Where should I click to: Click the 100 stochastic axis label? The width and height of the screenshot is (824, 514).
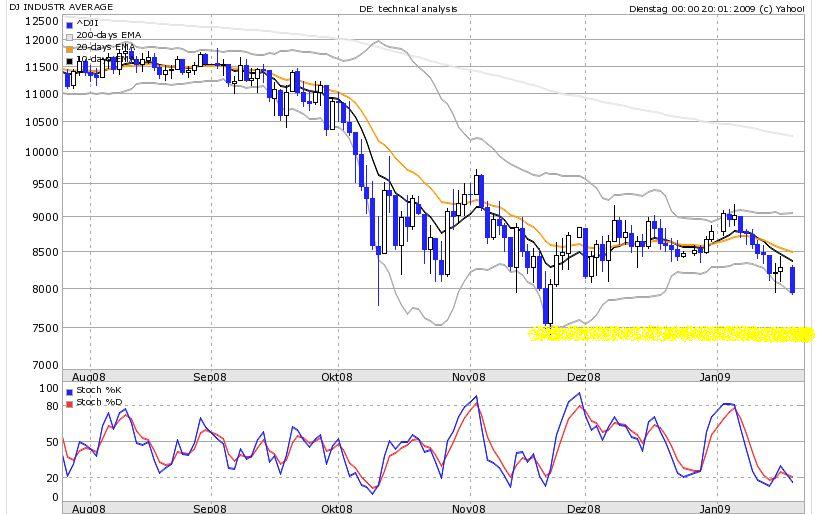49,388
